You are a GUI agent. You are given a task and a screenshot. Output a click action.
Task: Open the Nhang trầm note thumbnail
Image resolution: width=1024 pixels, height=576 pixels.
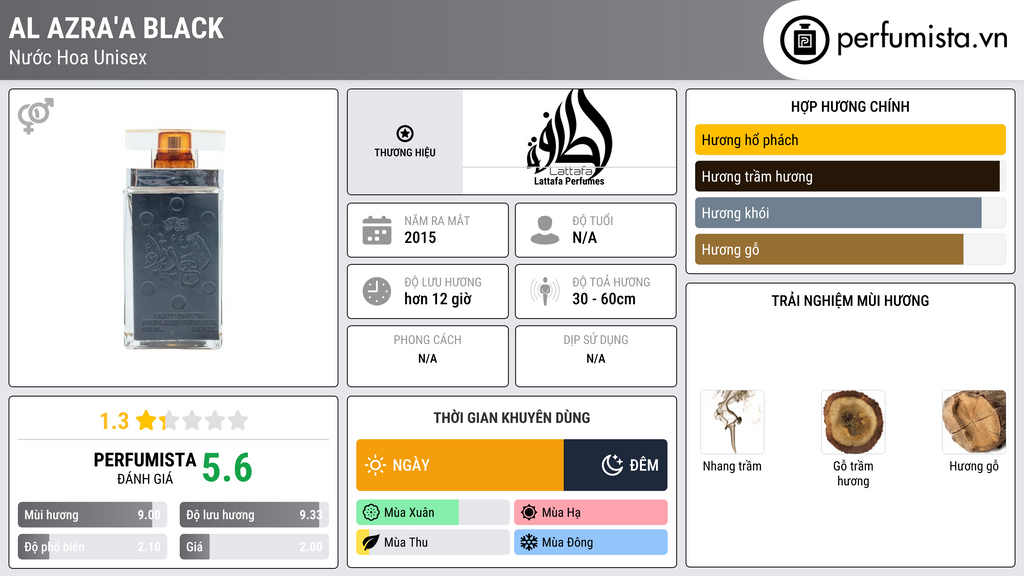pos(732,422)
